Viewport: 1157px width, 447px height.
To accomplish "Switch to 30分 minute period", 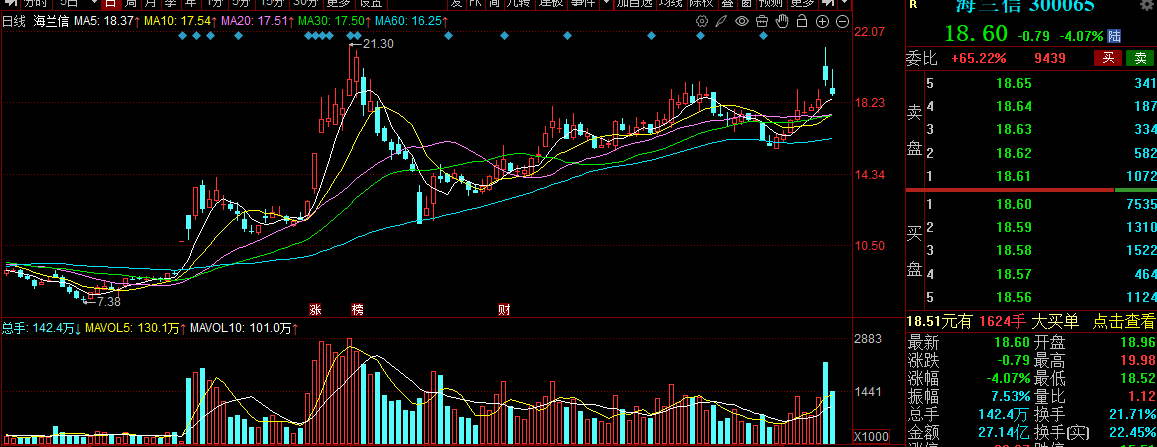I will pos(305,4).
